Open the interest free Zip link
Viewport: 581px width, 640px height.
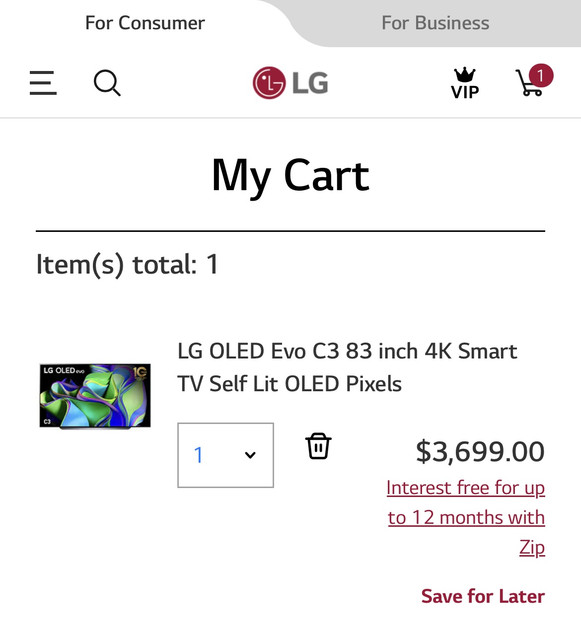coord(466,518)
